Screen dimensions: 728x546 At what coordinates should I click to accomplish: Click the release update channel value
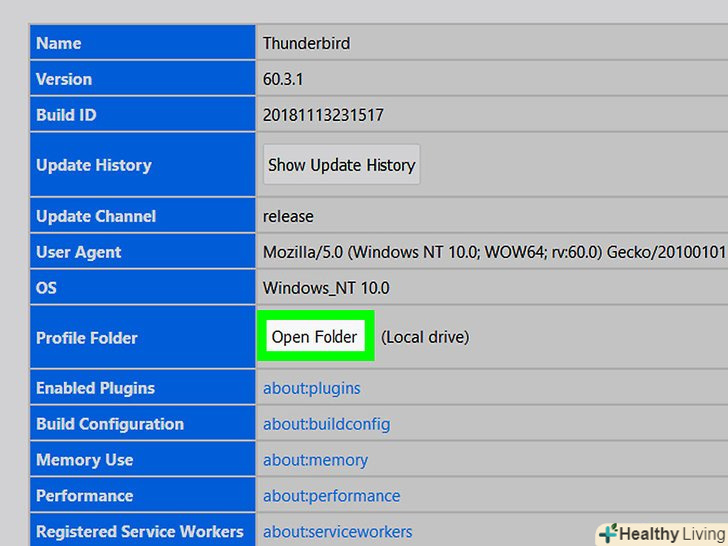coord(288,216)
